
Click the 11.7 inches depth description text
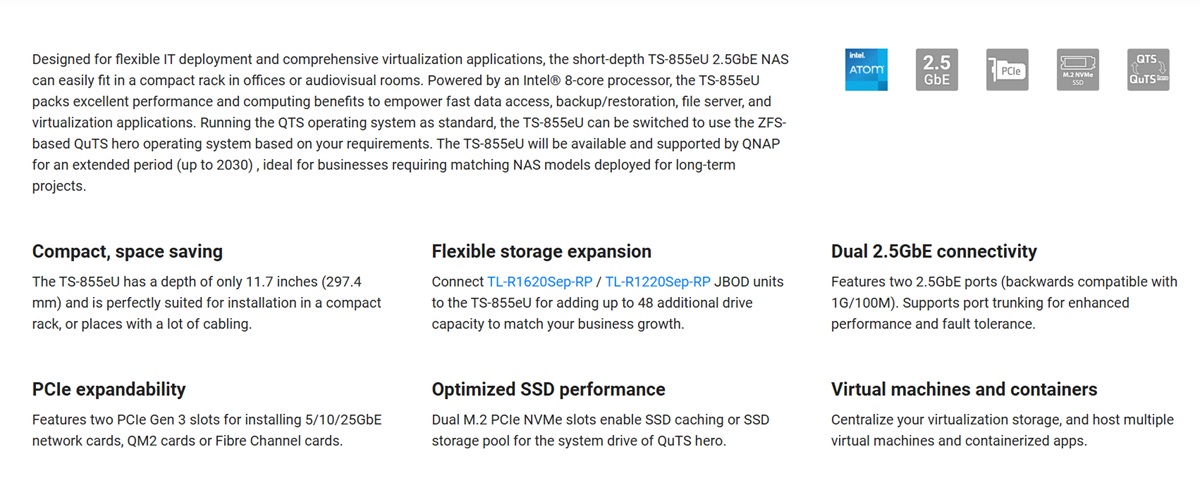(x=207, y=303)
